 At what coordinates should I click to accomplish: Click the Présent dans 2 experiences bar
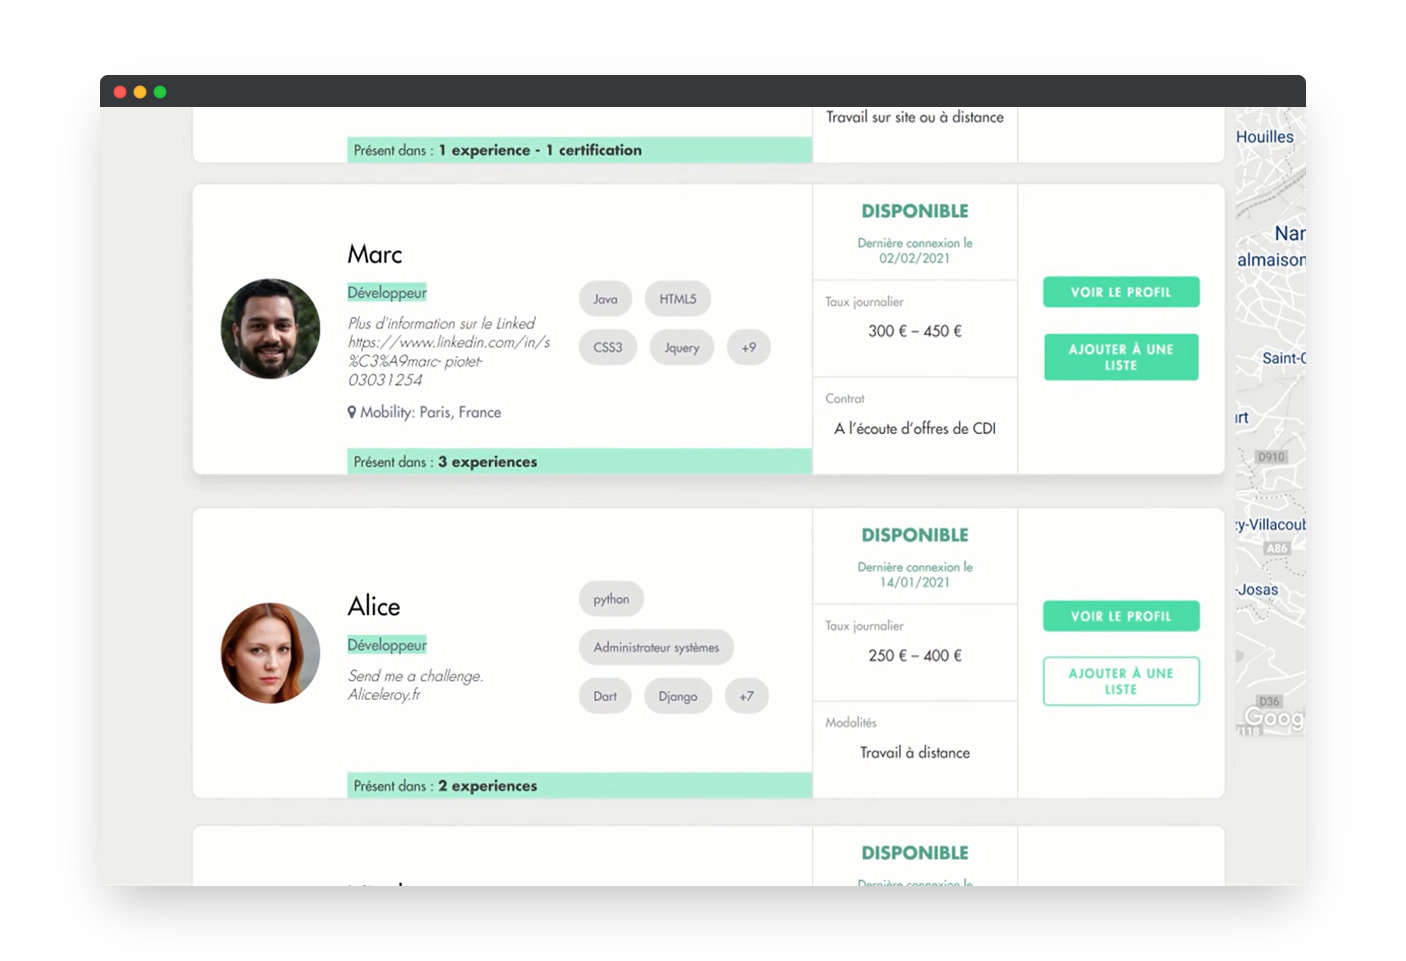pyautogui.click(x=580, y=786)
